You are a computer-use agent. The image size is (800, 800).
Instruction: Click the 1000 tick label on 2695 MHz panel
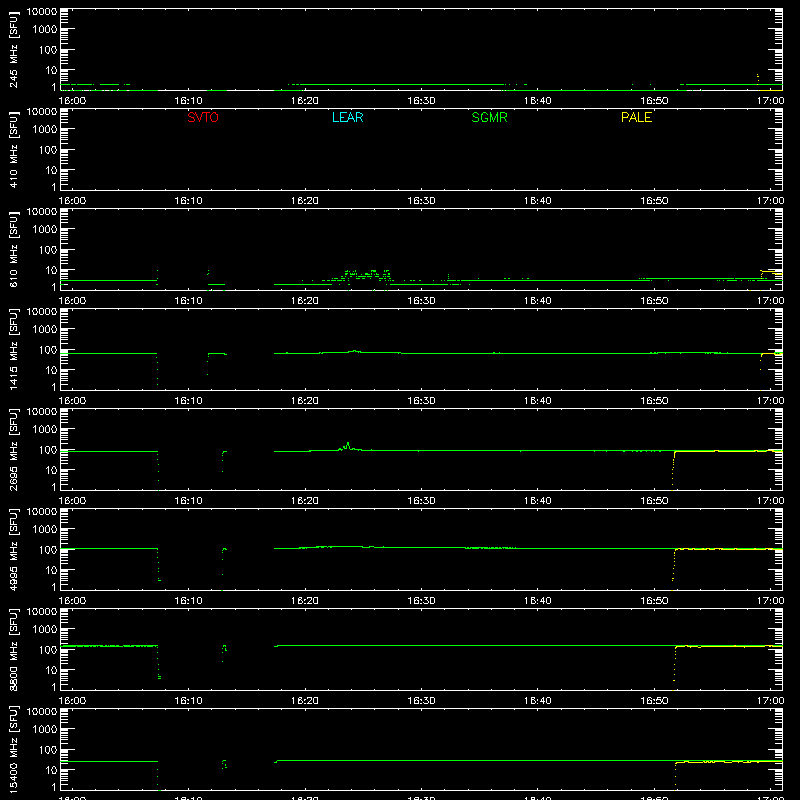(45, 430)
